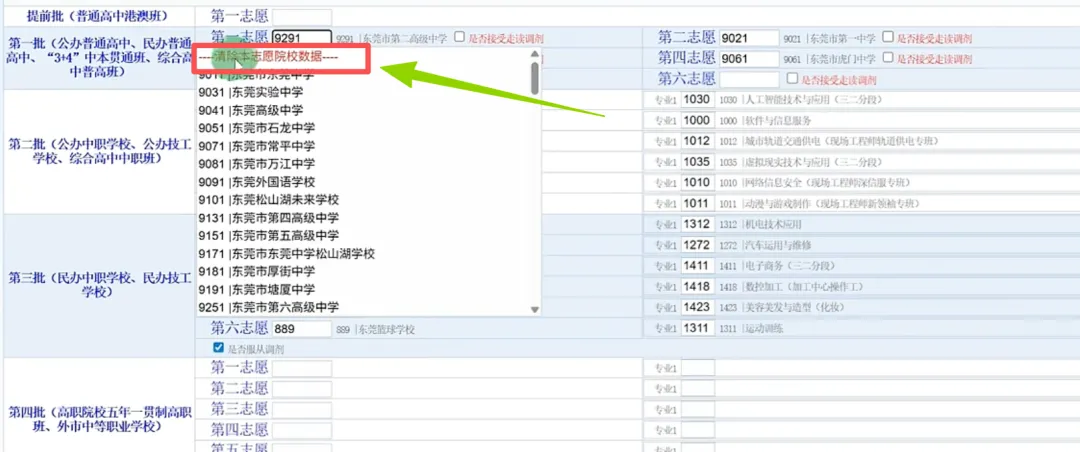Focus empty 专业1 field in 第四批 第四志愿 row

click(x=698, y=430)
